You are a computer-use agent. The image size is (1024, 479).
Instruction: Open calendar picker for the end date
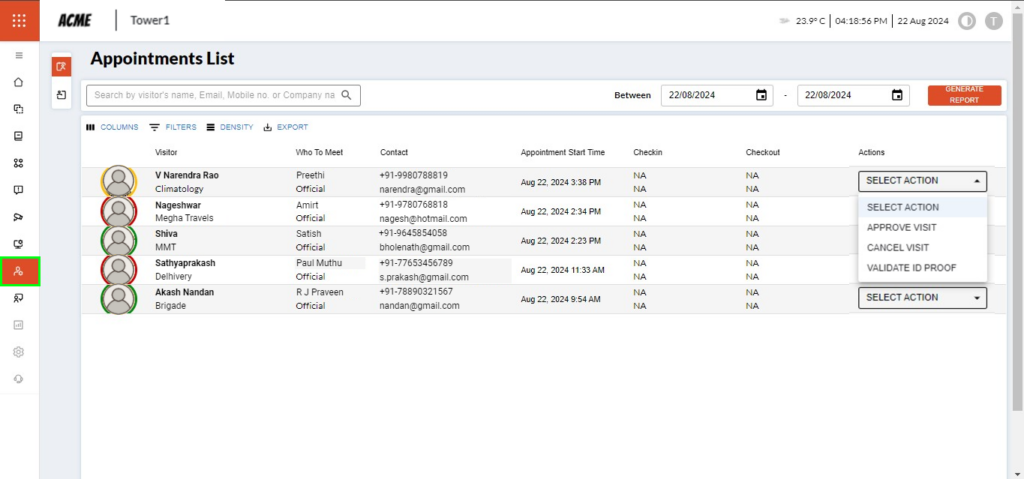point(897,95)
